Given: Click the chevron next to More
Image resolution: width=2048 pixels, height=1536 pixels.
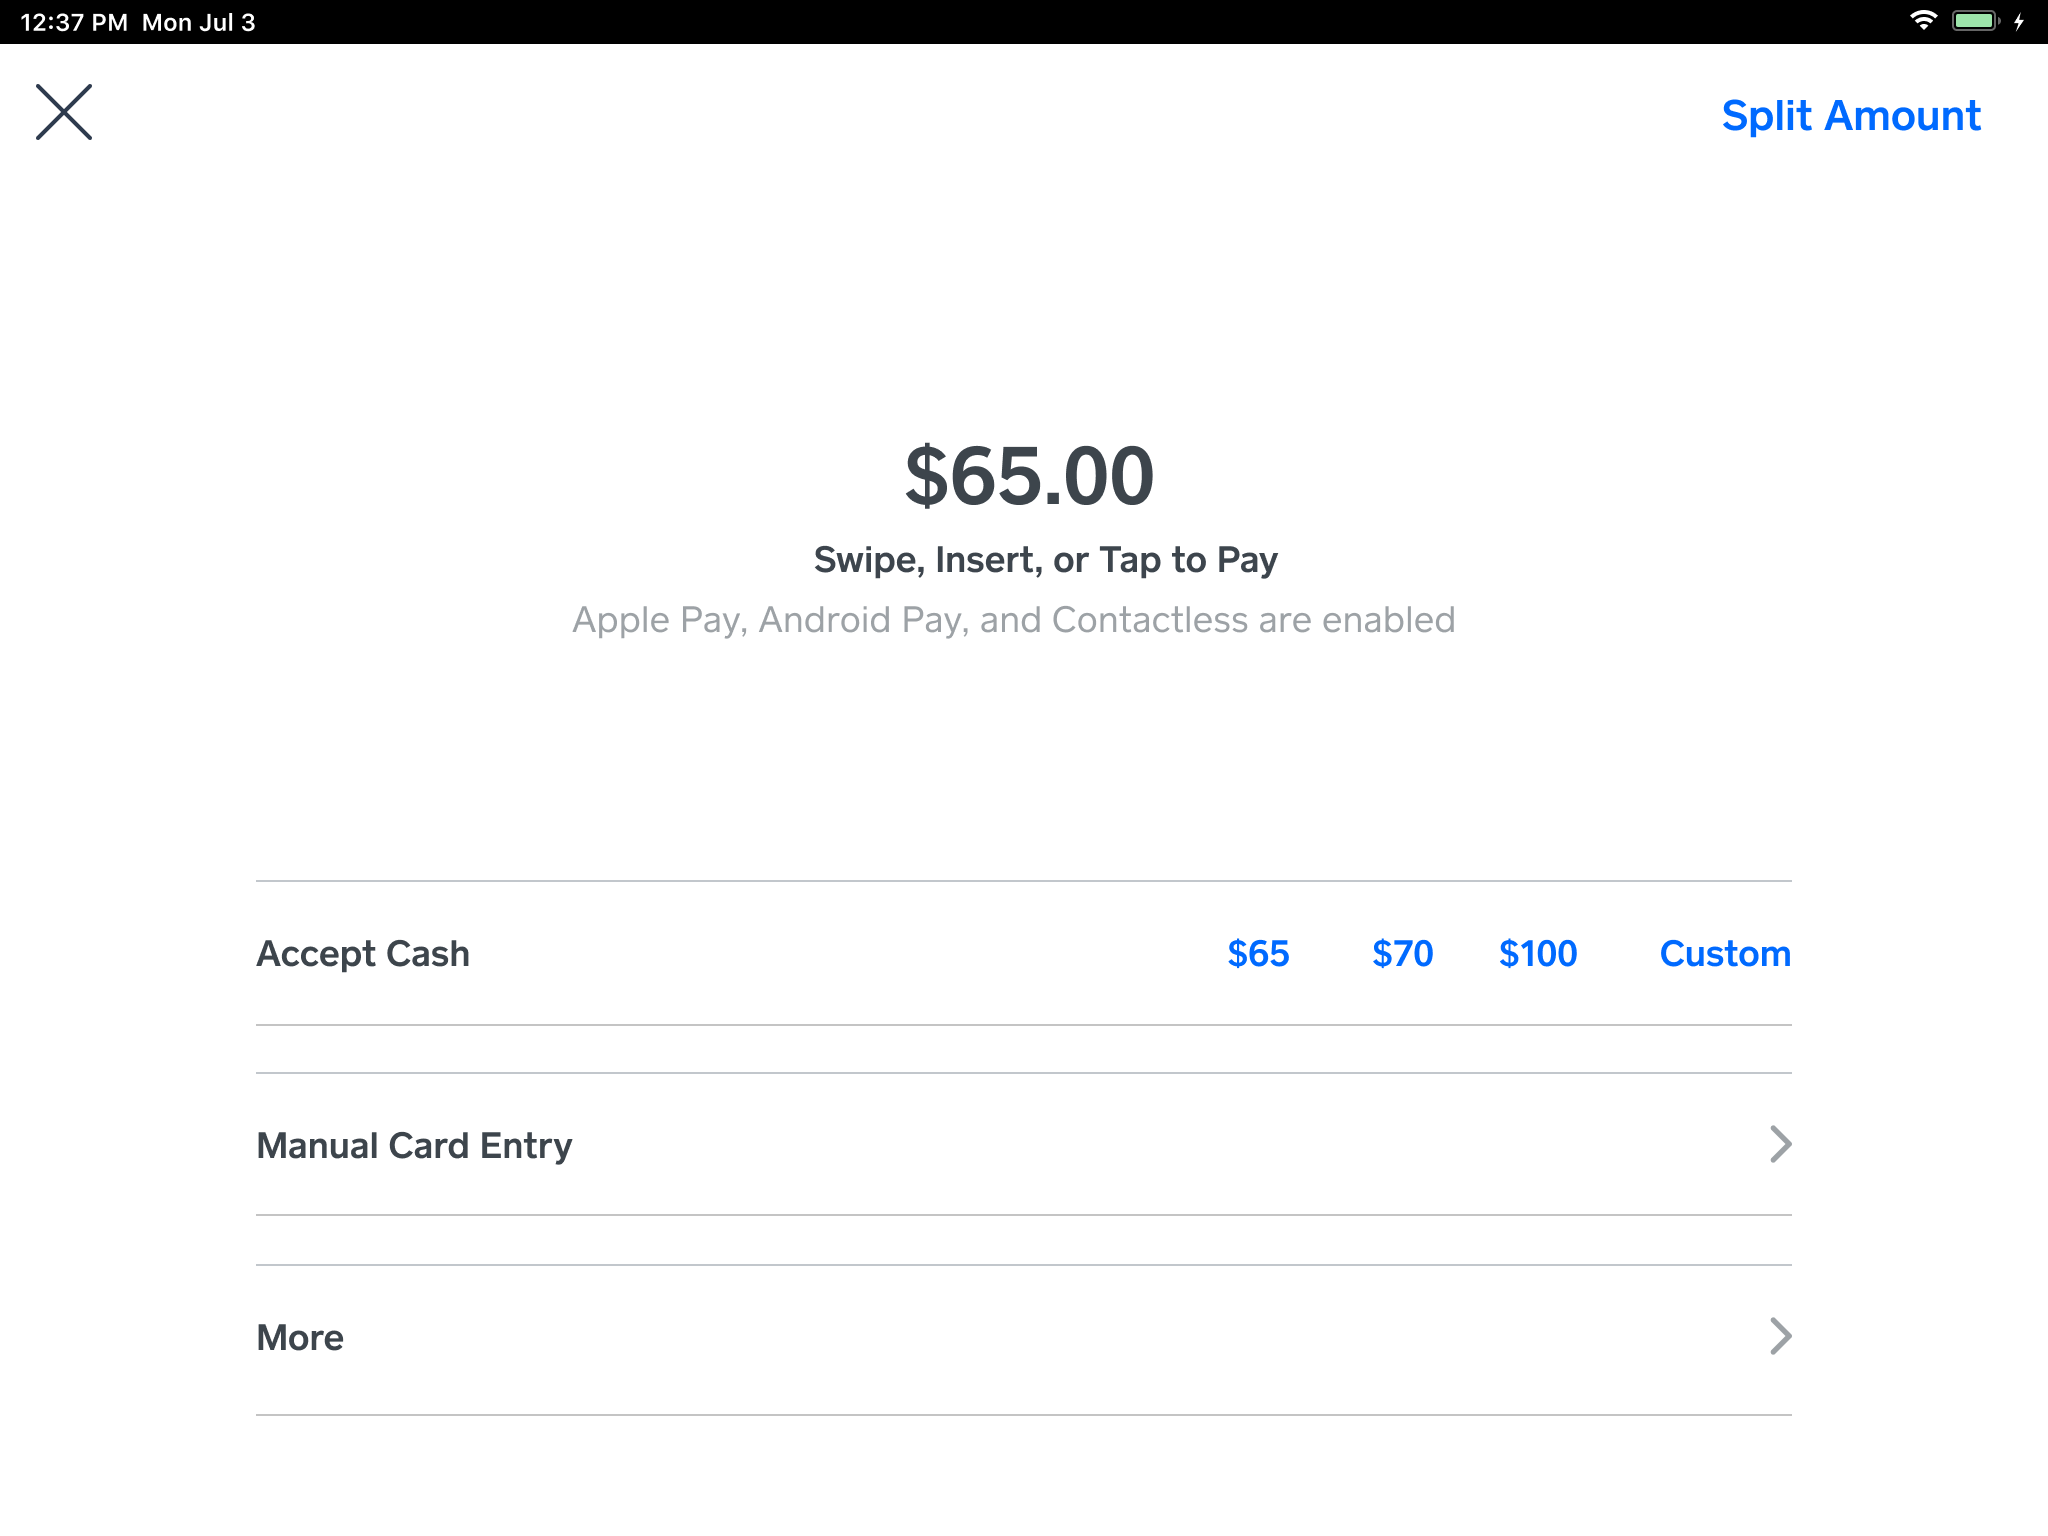Looking at the screenshot, I should click(x=1779, y=1337).
